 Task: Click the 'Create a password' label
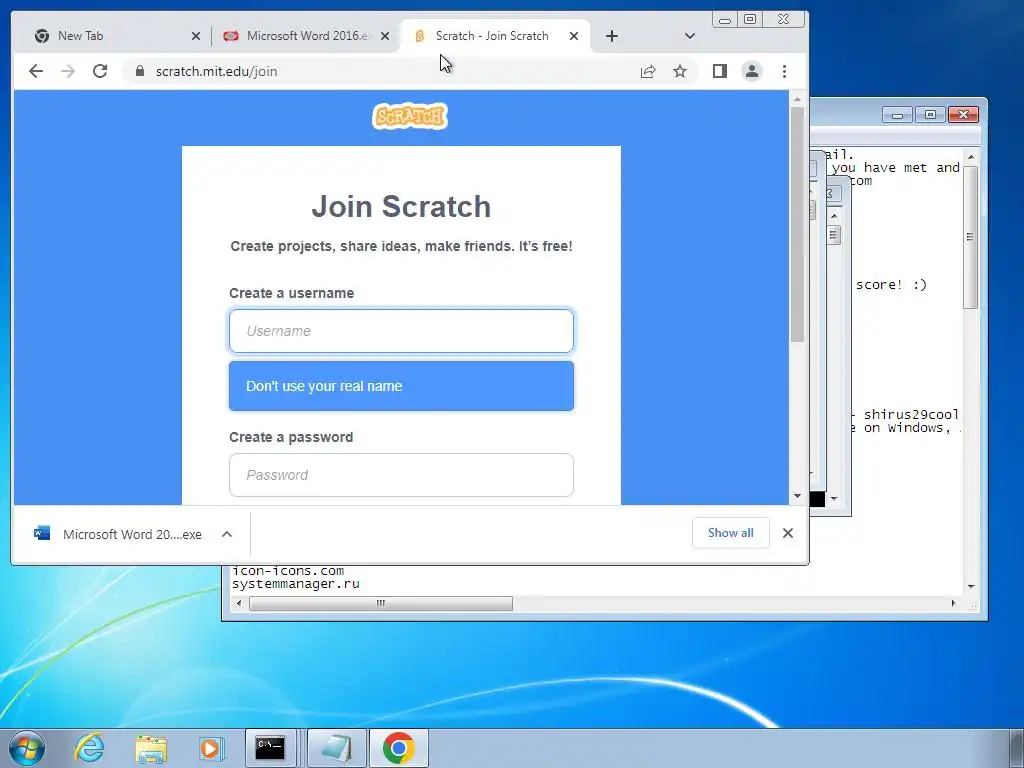point(291,437)
